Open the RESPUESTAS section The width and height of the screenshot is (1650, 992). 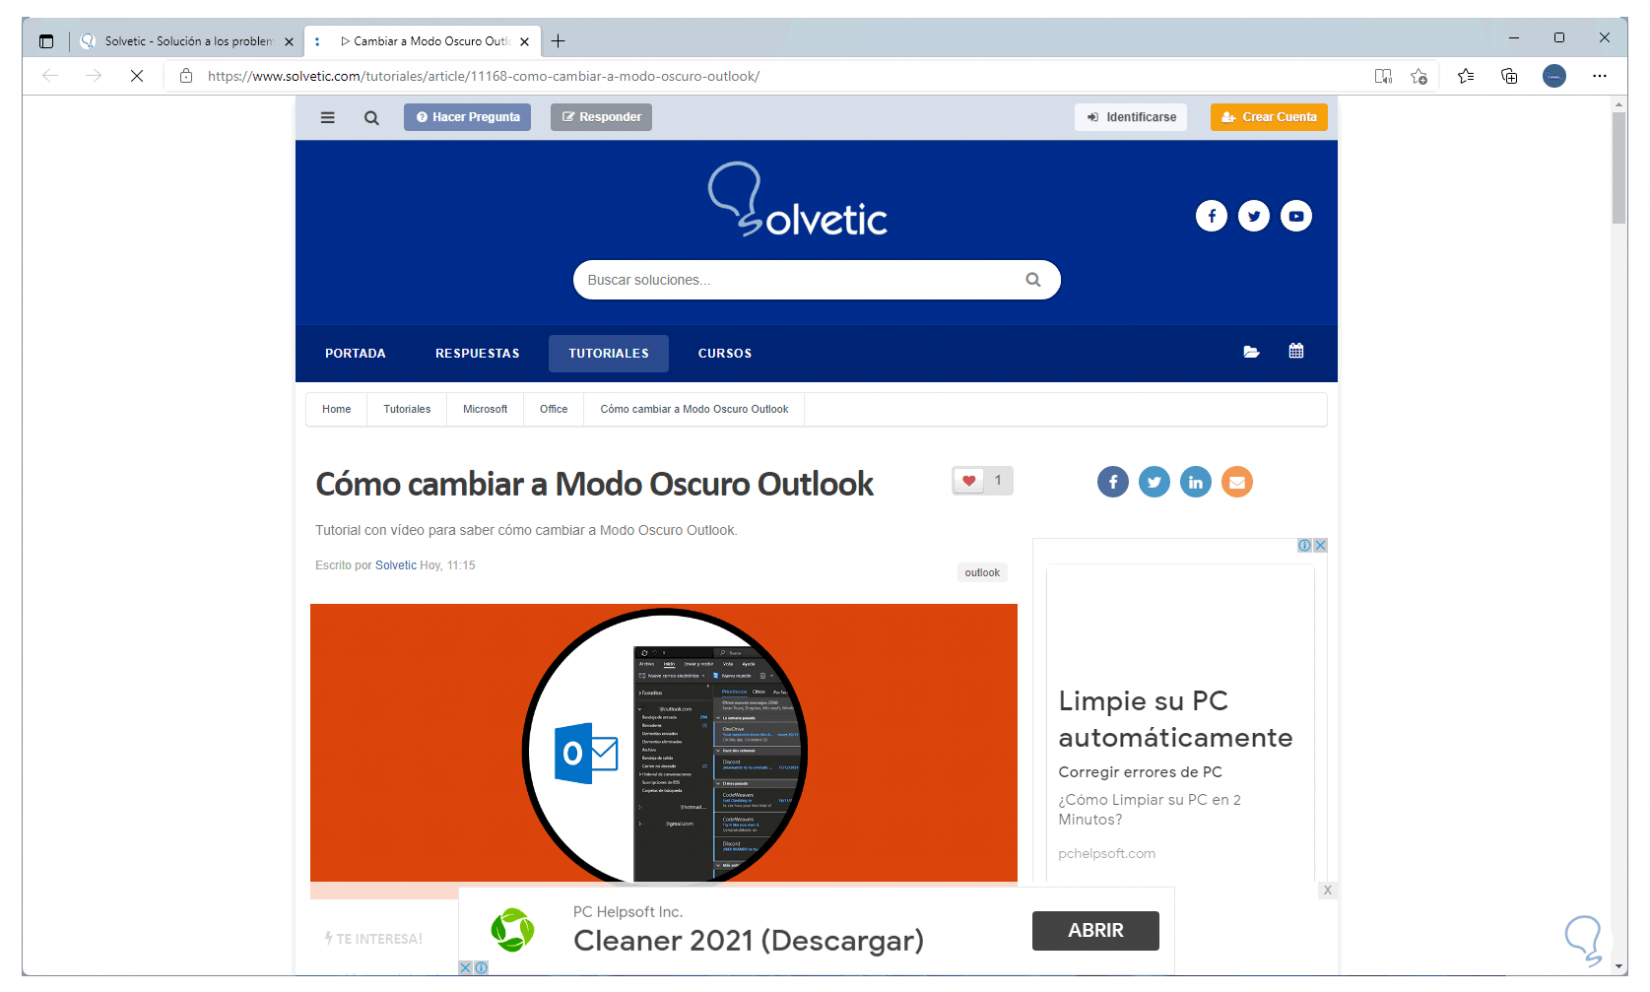(x=477, y=353)
